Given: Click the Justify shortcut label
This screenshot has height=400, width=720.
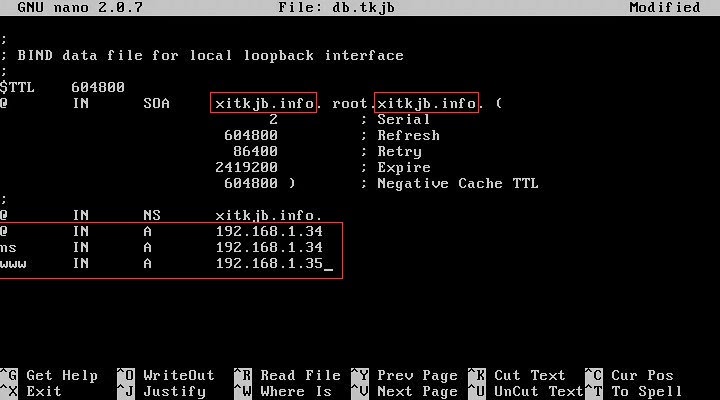Looking at the screenshot, I should tap(174, 391).
